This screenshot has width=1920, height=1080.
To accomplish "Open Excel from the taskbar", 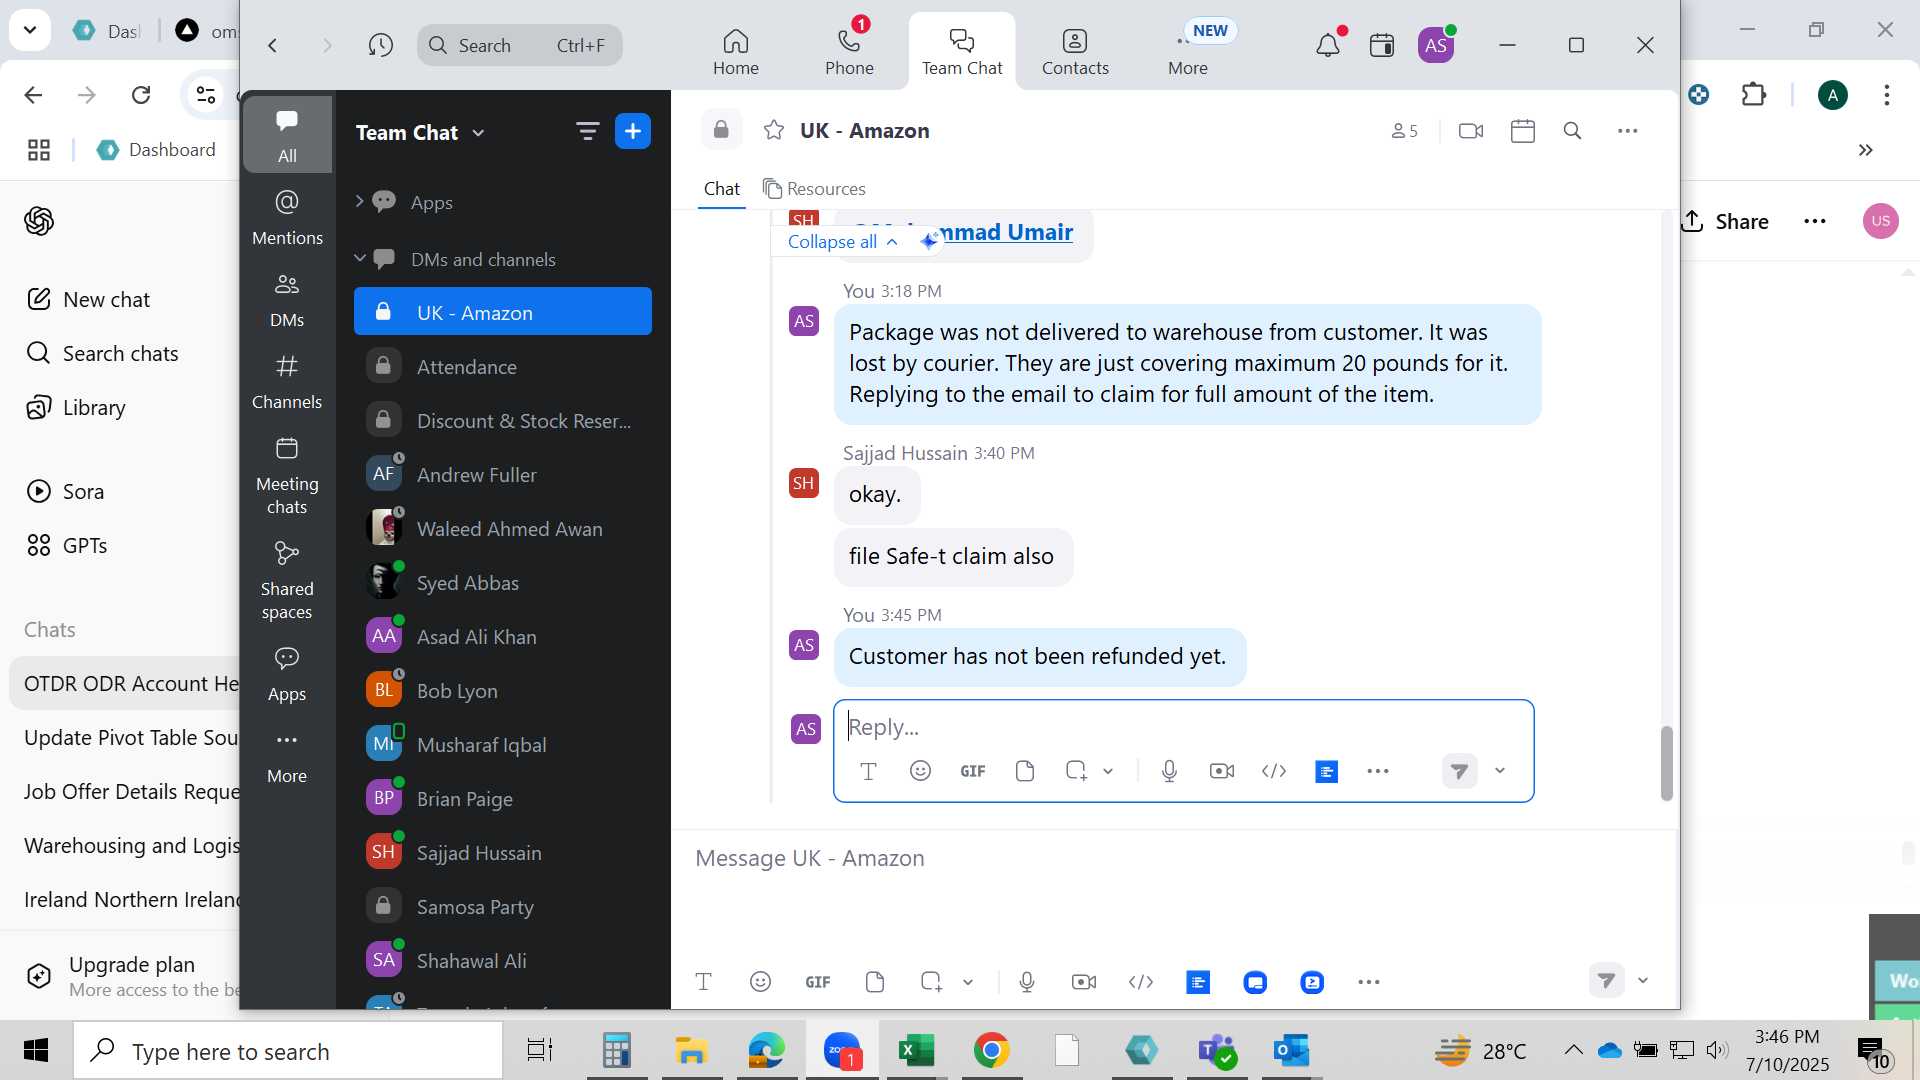I will click(x=916, y=1051).
